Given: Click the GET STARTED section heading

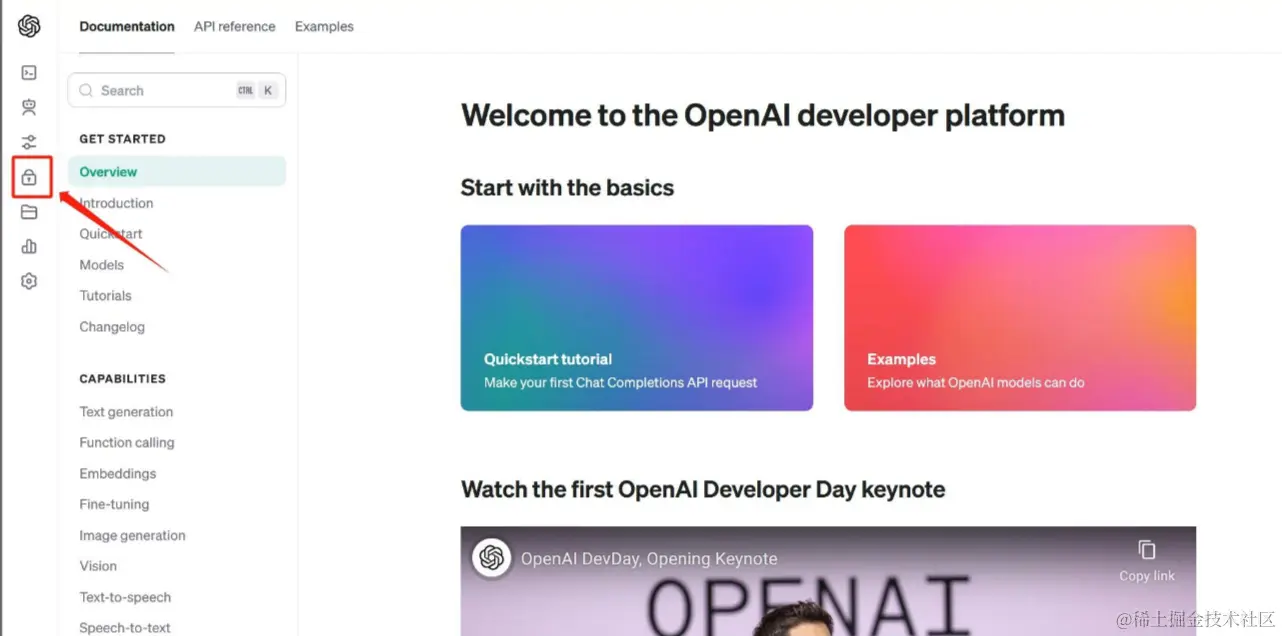Looking at the screenshot, I should pyautogui.click(x=122, y=139).
